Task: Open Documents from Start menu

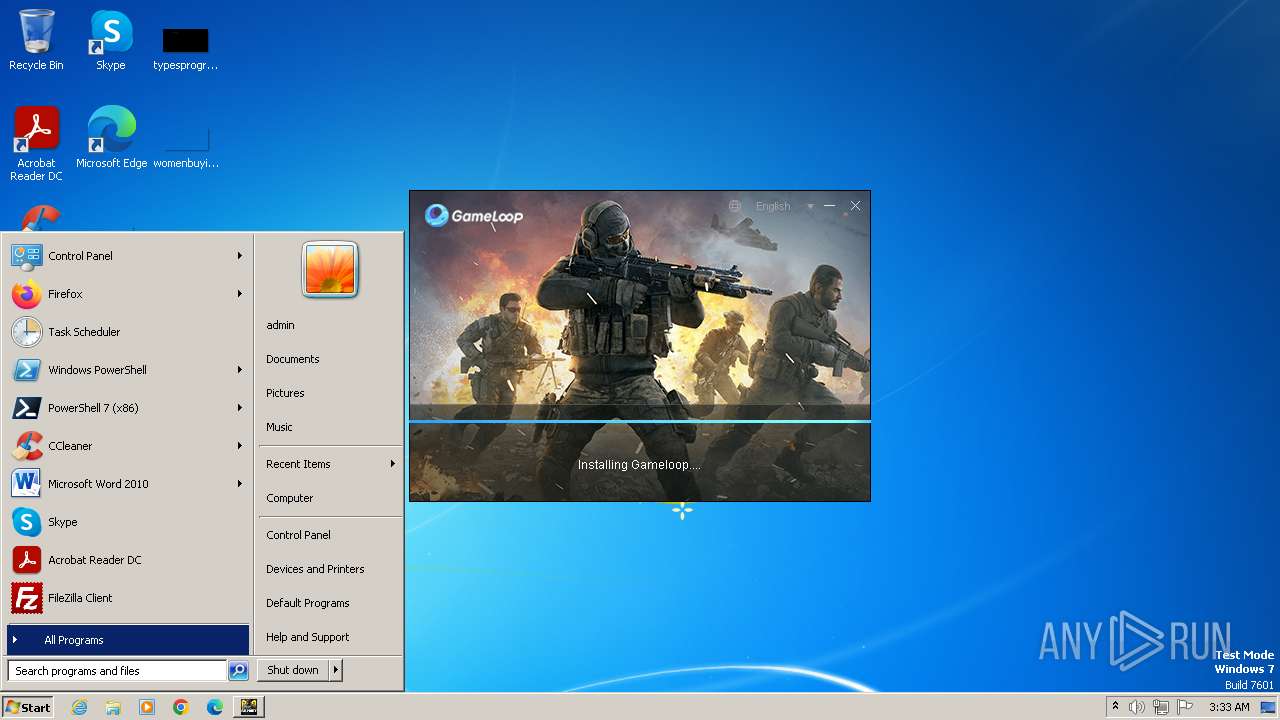Action: pos(330,359)
